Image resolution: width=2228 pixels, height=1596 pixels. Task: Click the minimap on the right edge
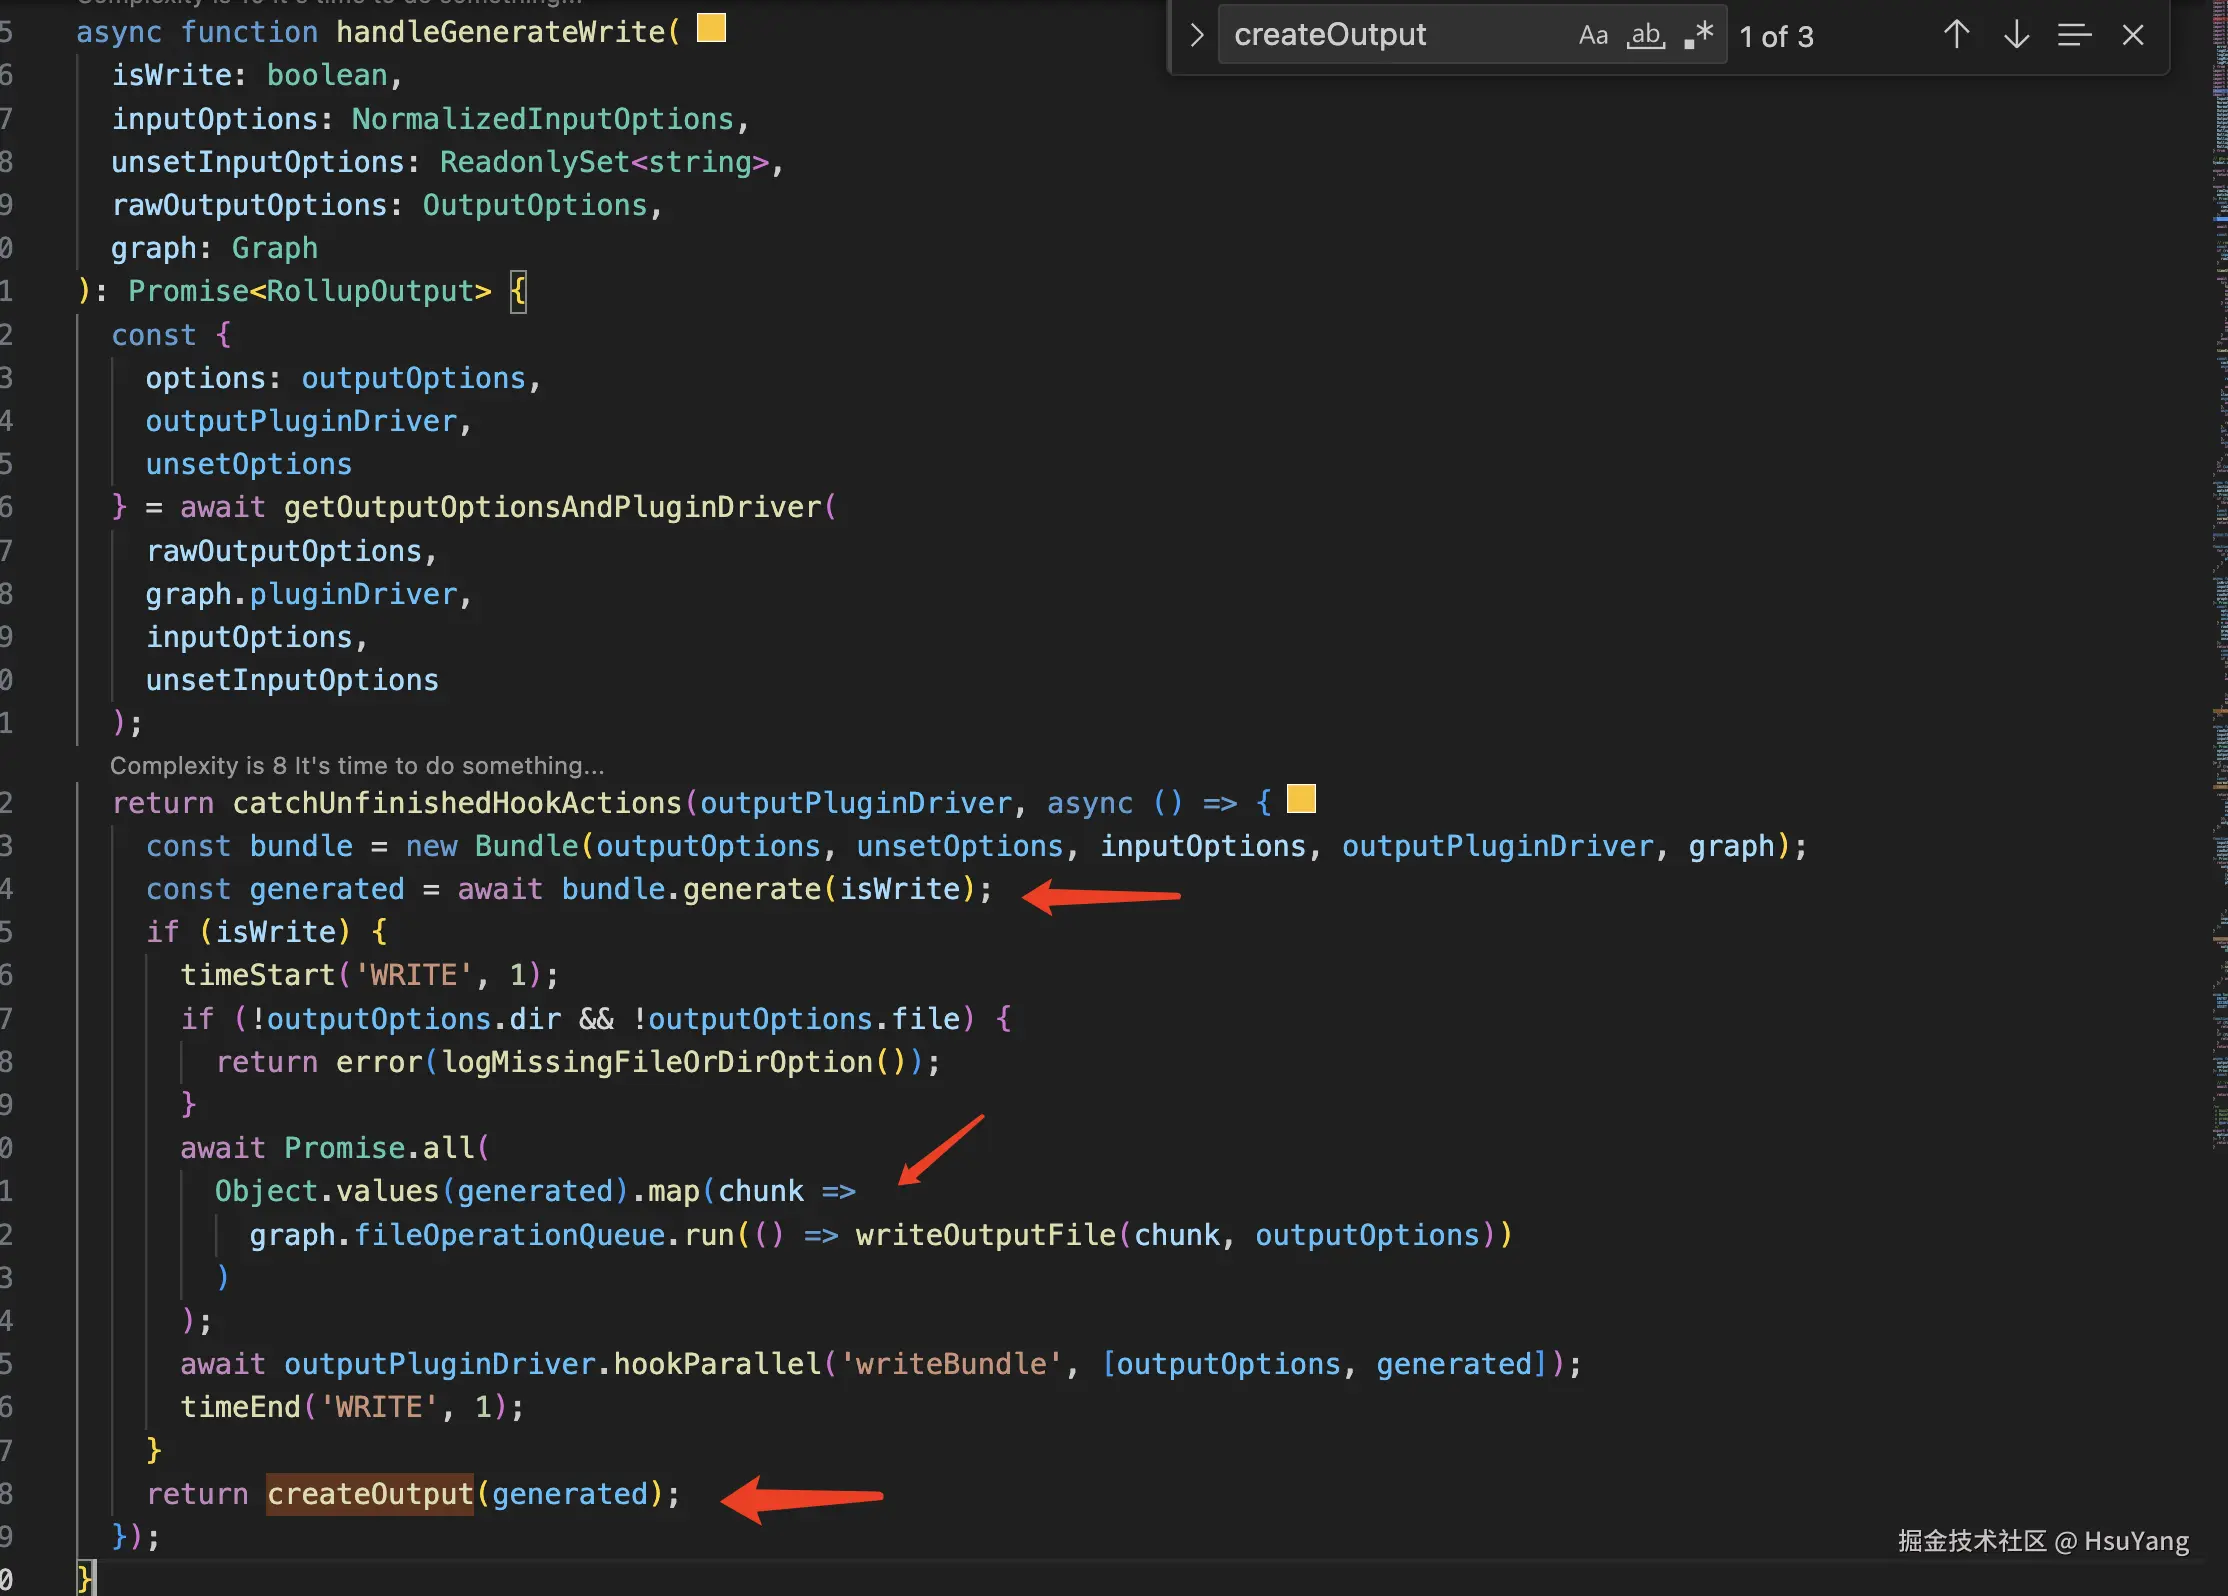(x=2219, y=600)
